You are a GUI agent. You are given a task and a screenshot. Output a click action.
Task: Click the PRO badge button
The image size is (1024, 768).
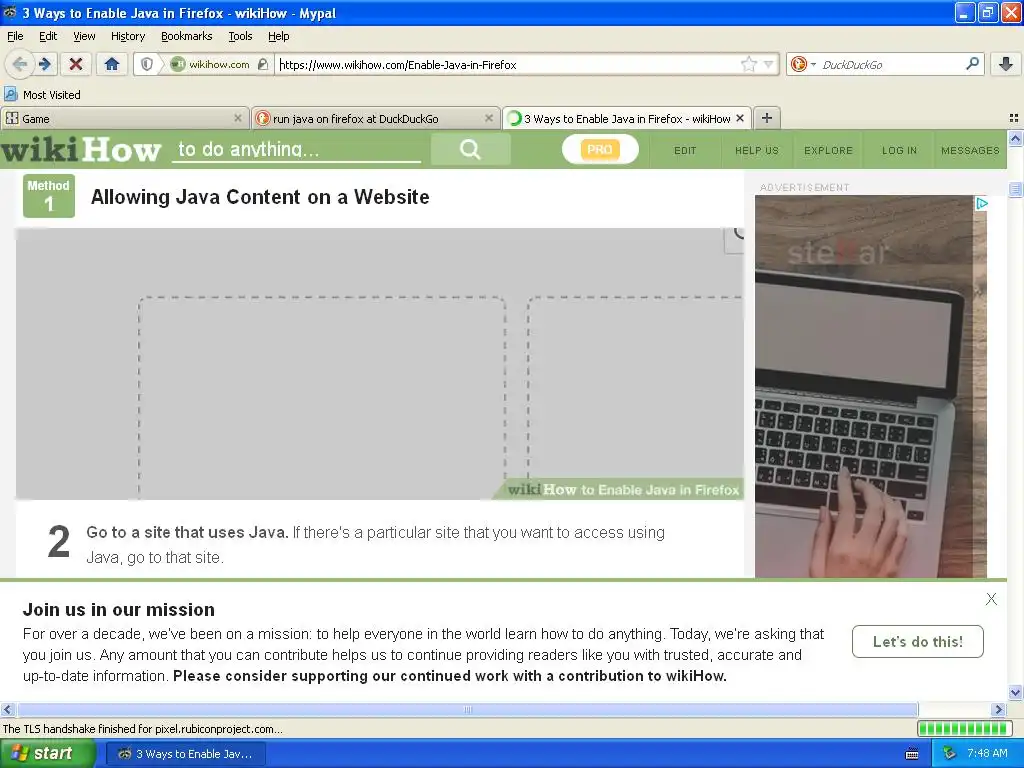point(600,150)
